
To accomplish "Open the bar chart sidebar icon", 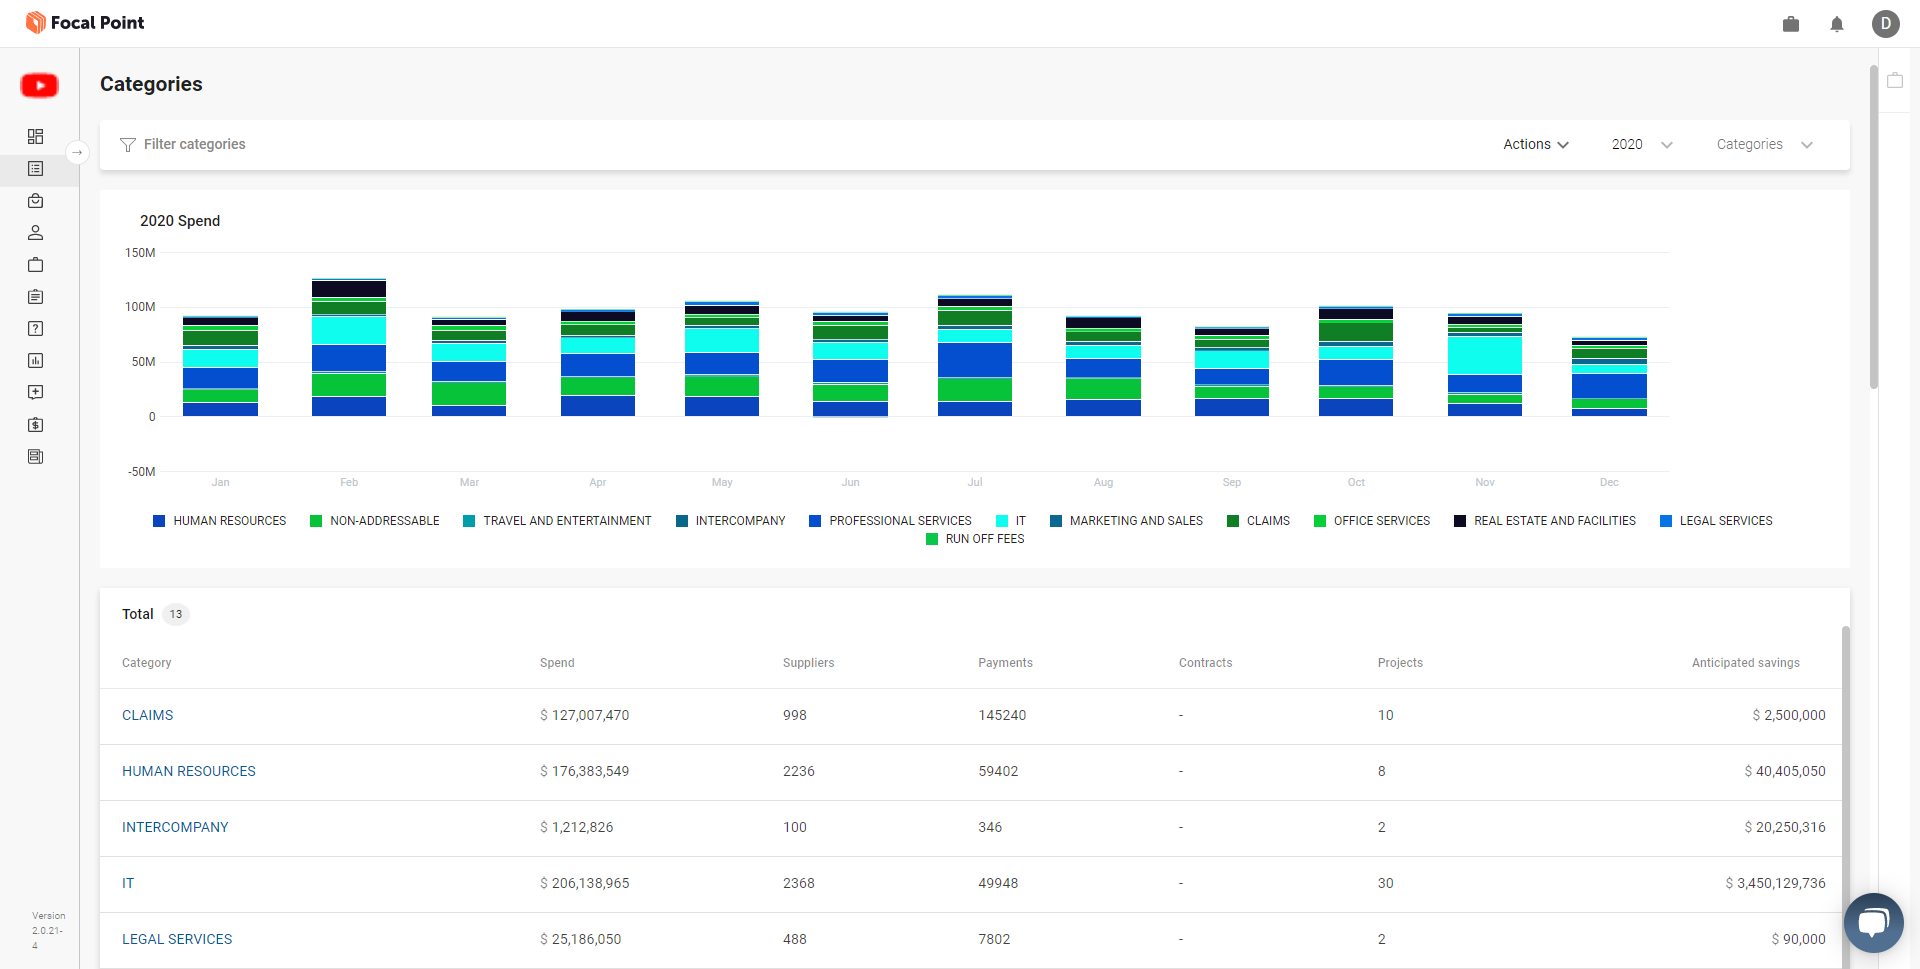I will [36, 361].
